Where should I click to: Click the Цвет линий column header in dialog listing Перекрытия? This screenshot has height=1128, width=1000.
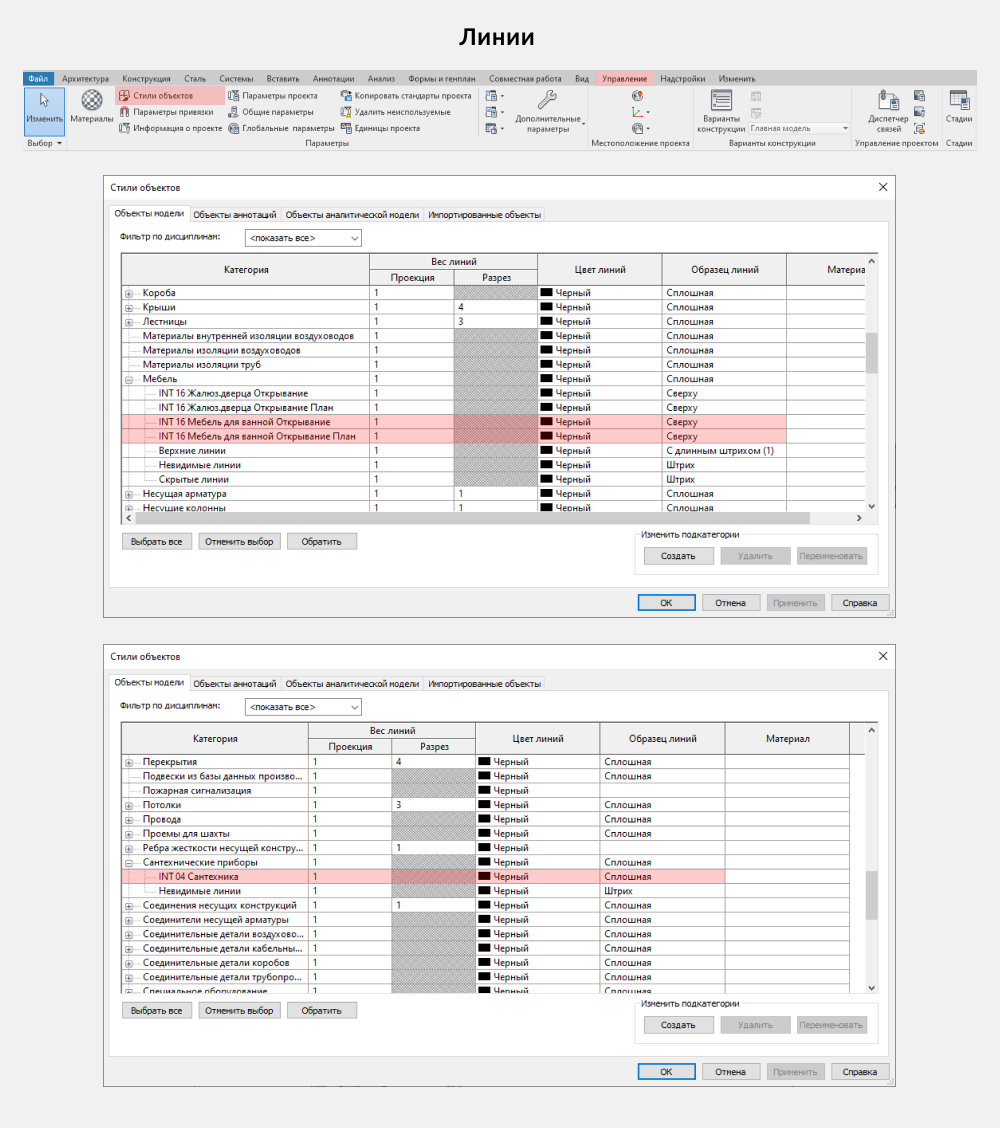(x=538, y=739)
